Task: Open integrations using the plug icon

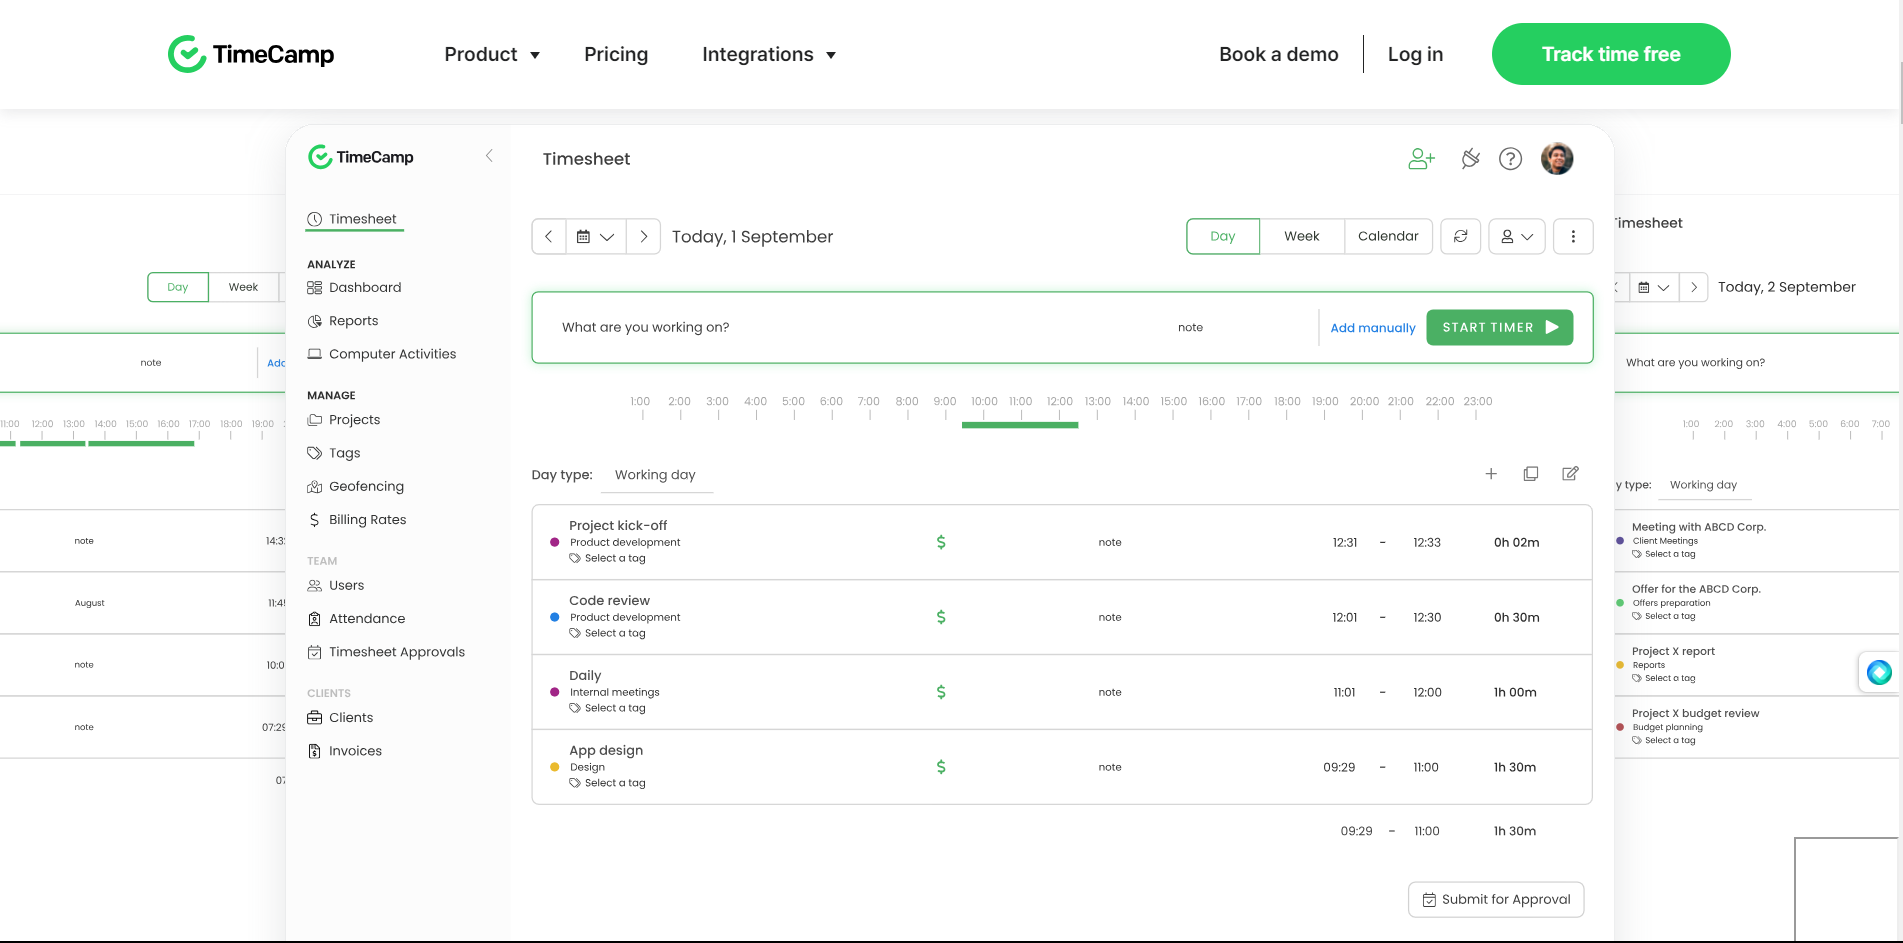Action: [1469, 158]
